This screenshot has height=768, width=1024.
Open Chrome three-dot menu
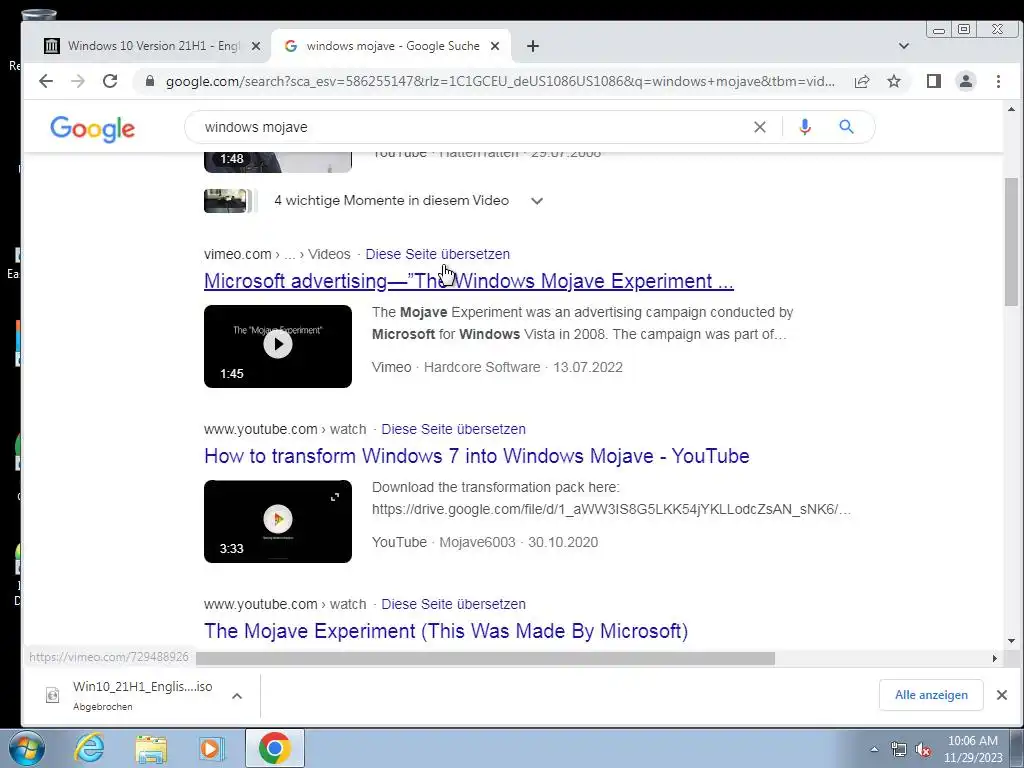[x=998, y=81]
